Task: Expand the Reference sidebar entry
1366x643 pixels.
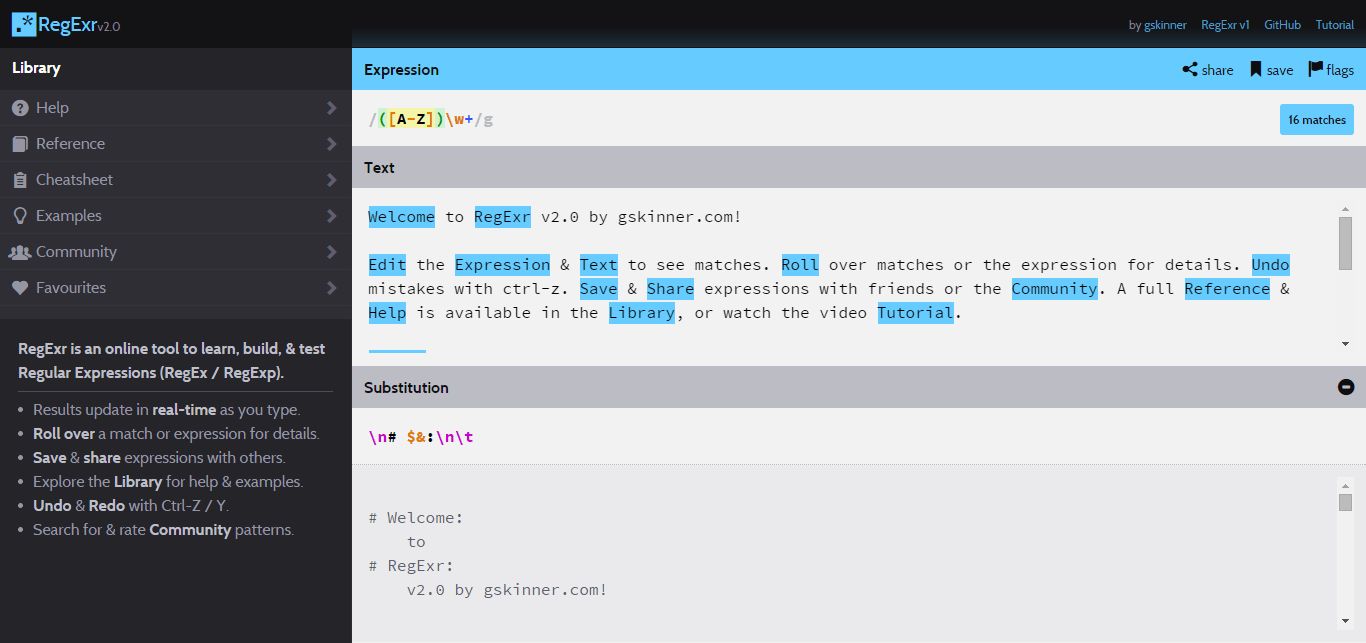Action: (332, 143)
